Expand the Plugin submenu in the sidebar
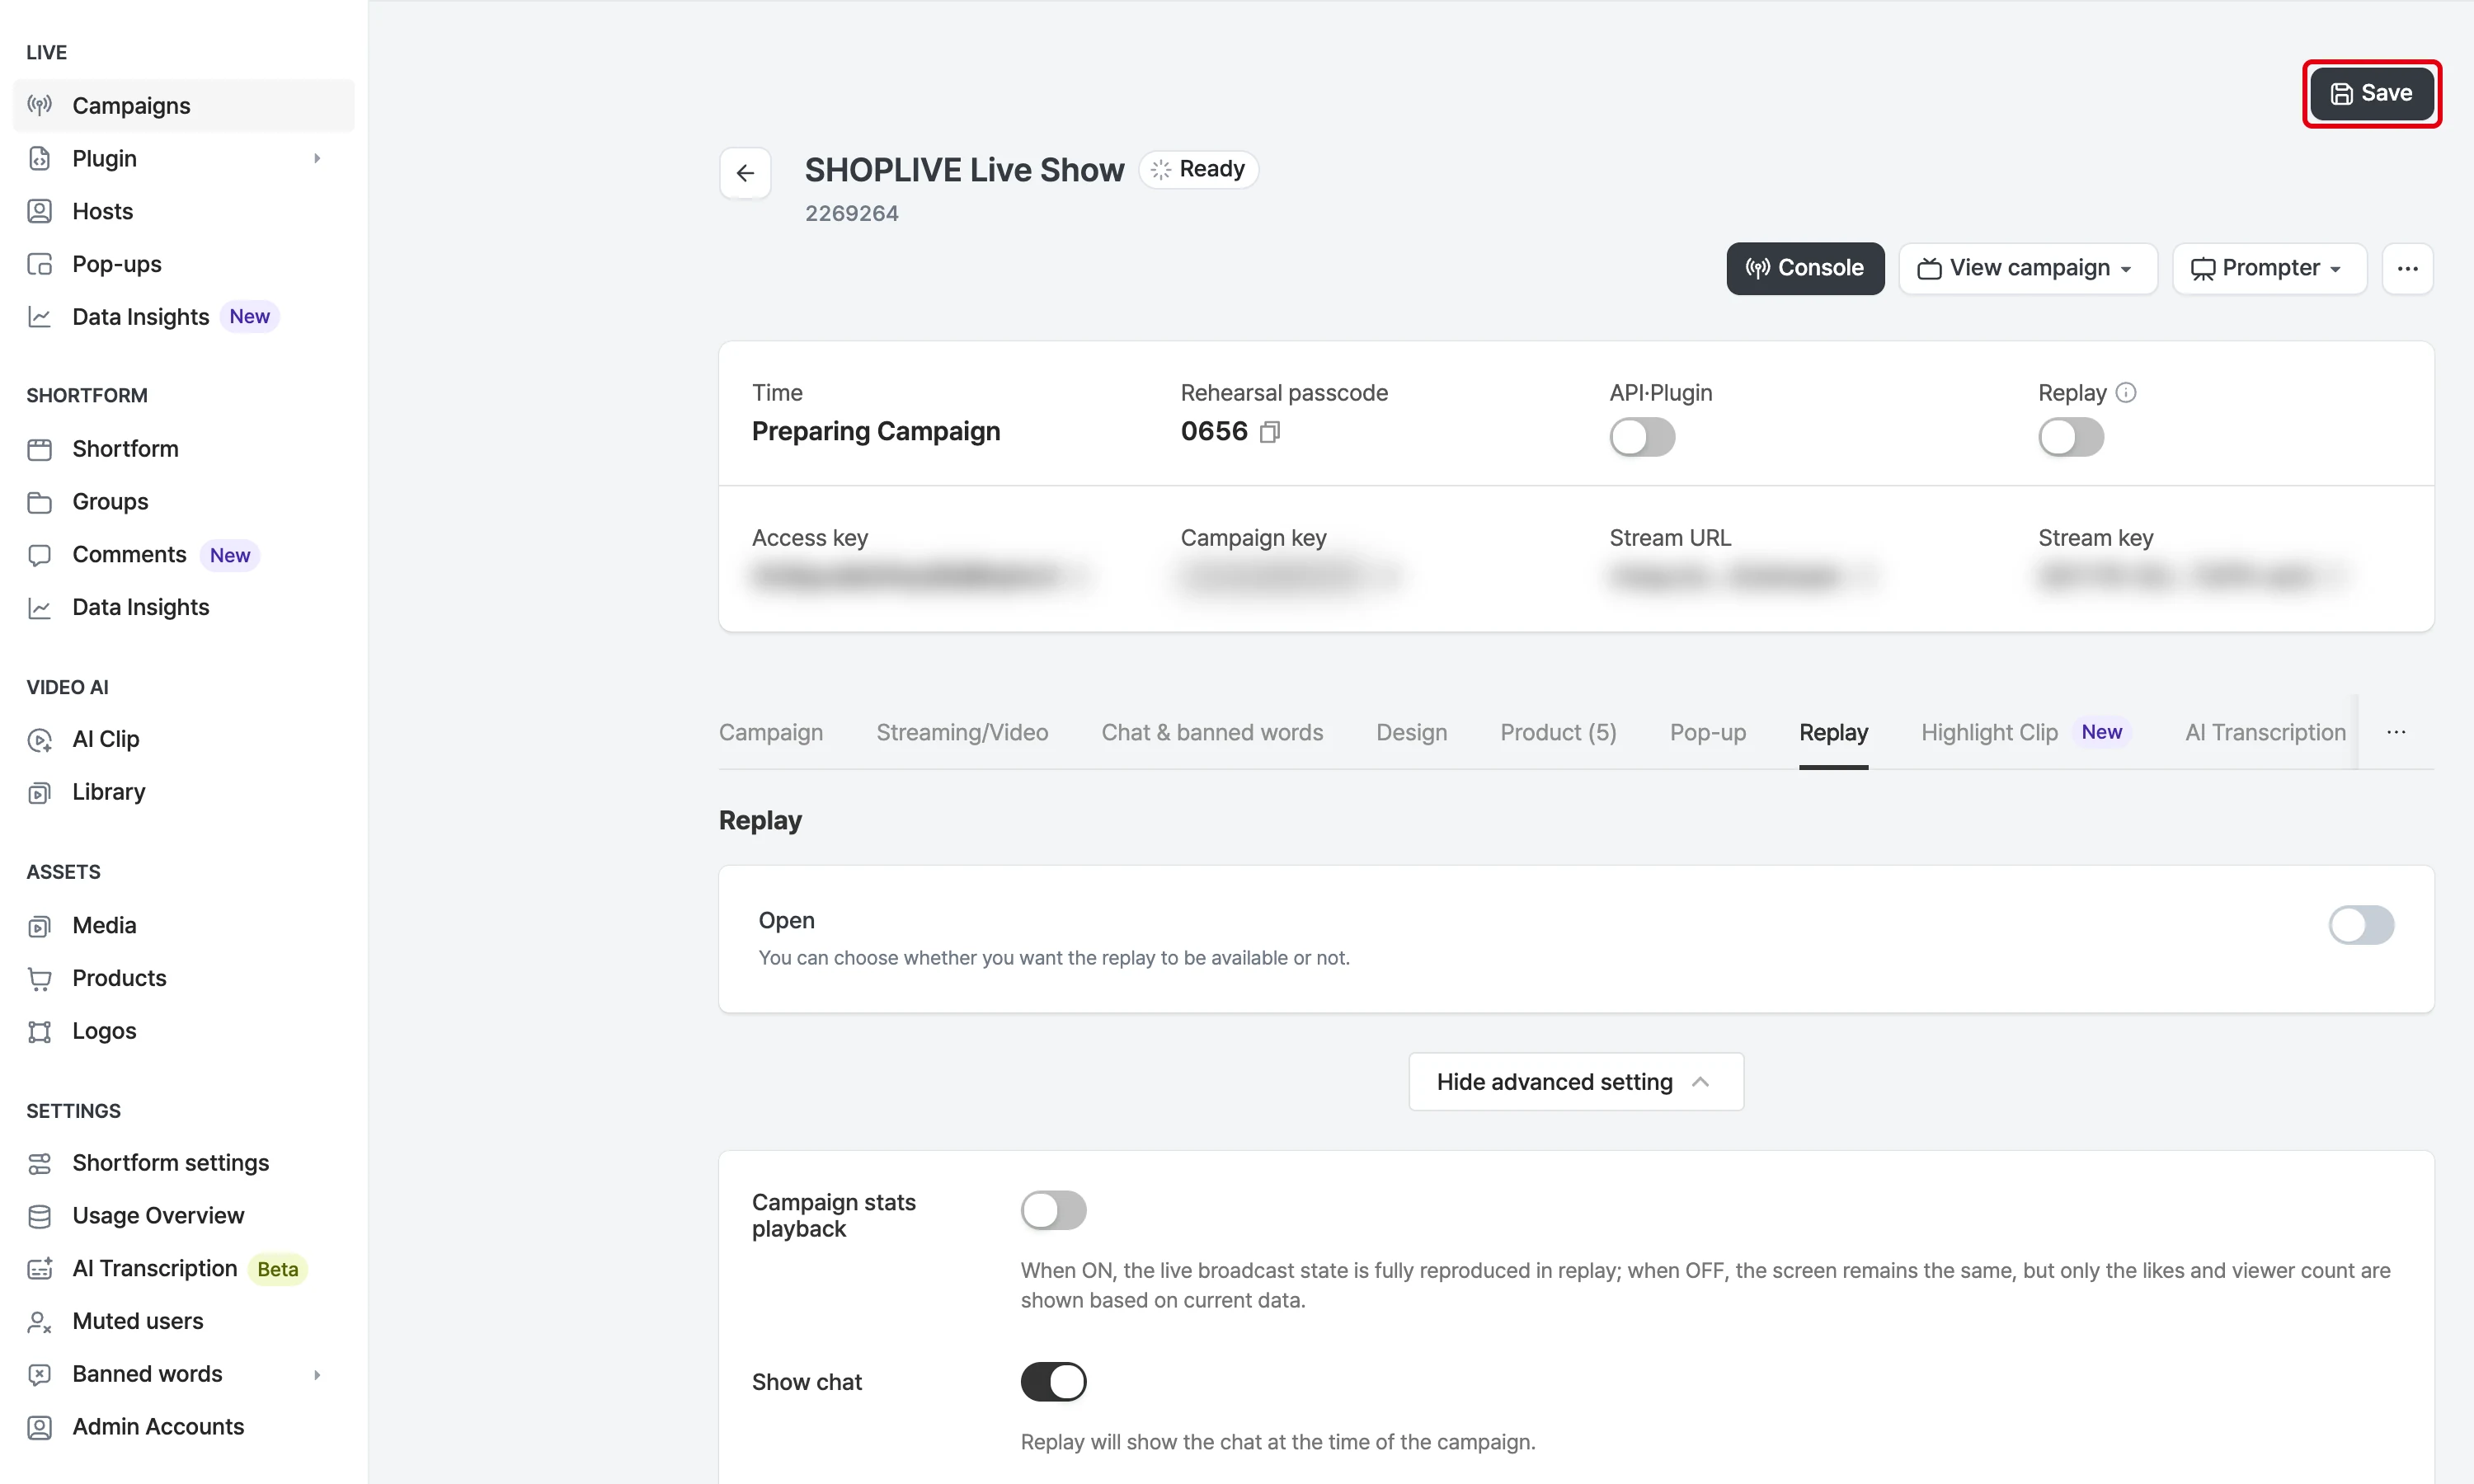2474x1484 pixels. [x=317, y=158]
